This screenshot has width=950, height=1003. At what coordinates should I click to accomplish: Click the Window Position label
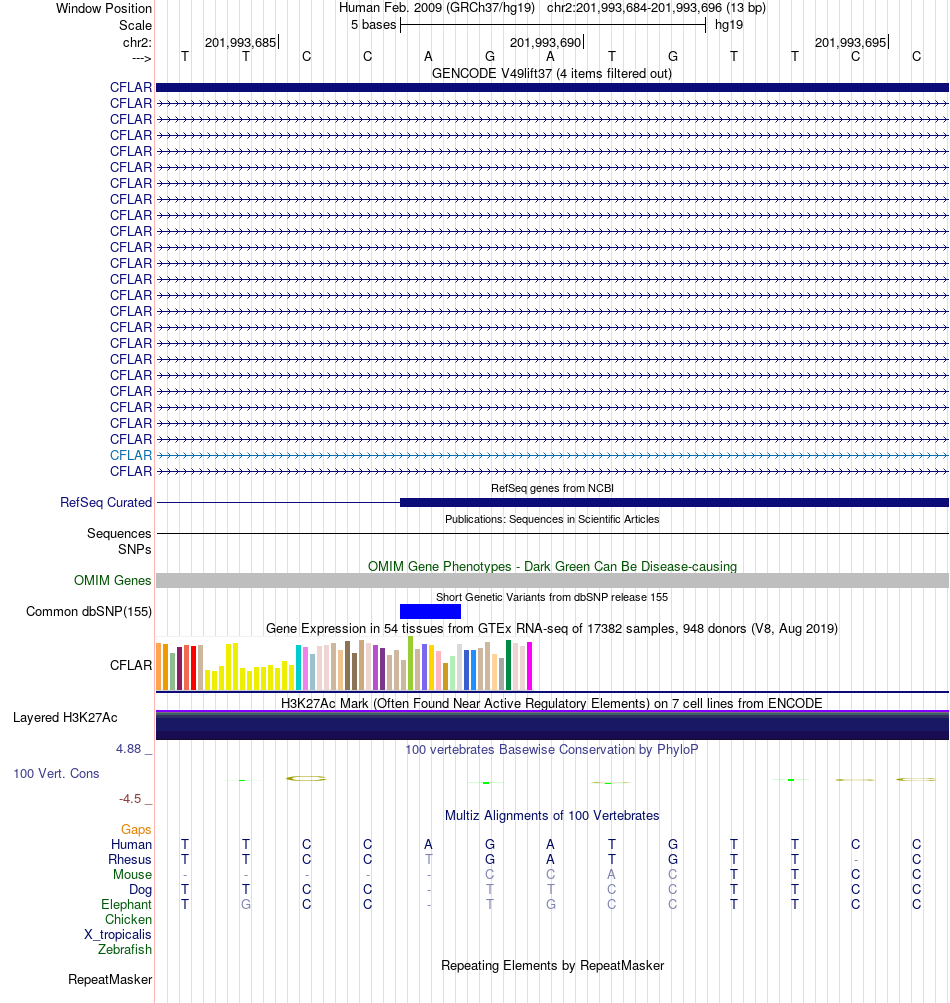104,8
